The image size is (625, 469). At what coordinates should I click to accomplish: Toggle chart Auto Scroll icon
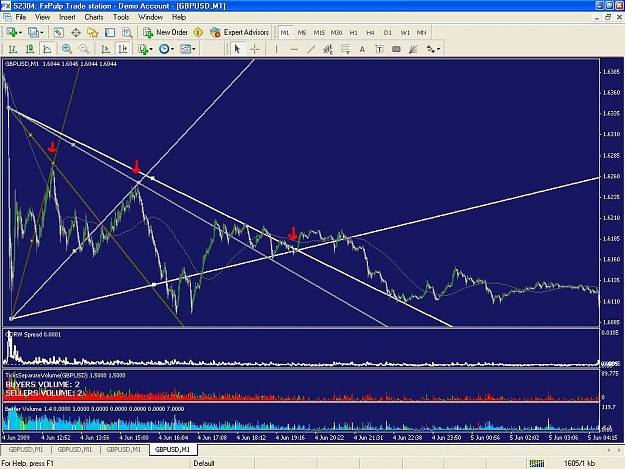[106, 49]
